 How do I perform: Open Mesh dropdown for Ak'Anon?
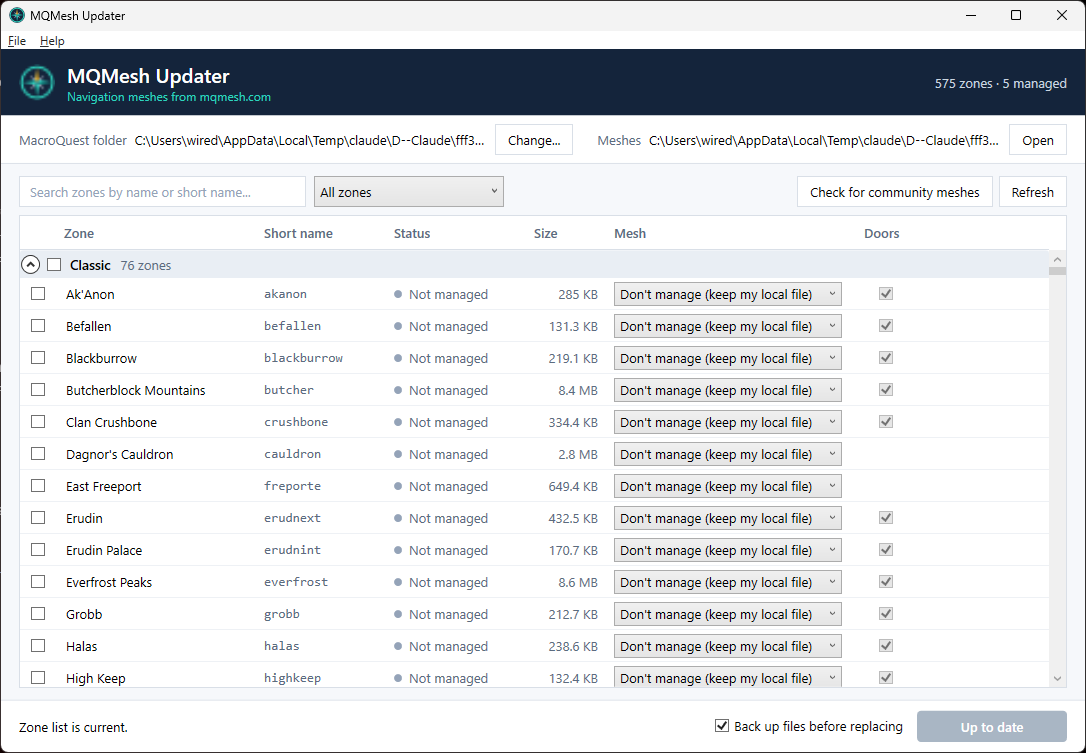tap(728, 294)
